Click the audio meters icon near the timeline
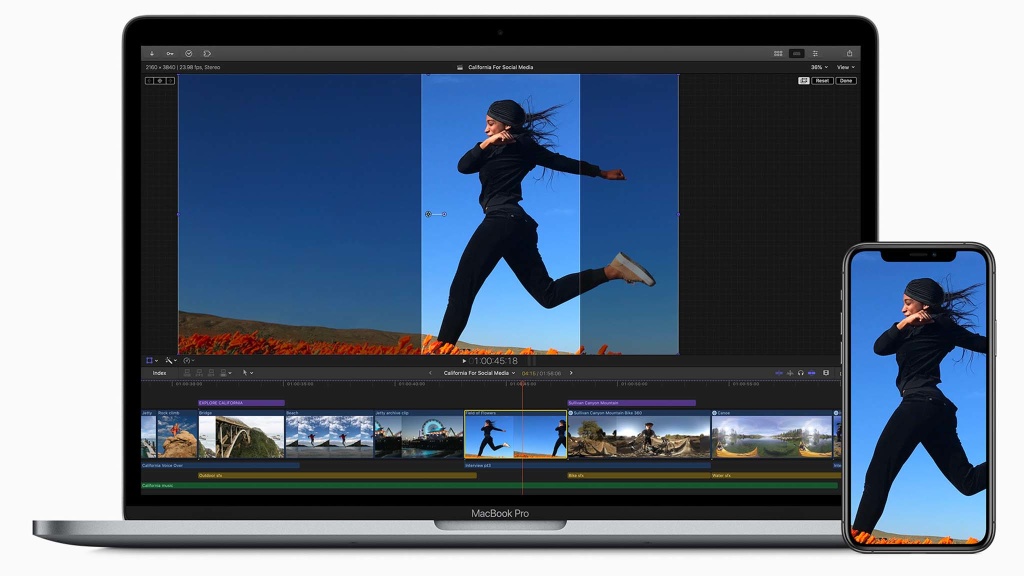Image resolution: width=1024 pixels, height=576 pixels. pos(826,372)
